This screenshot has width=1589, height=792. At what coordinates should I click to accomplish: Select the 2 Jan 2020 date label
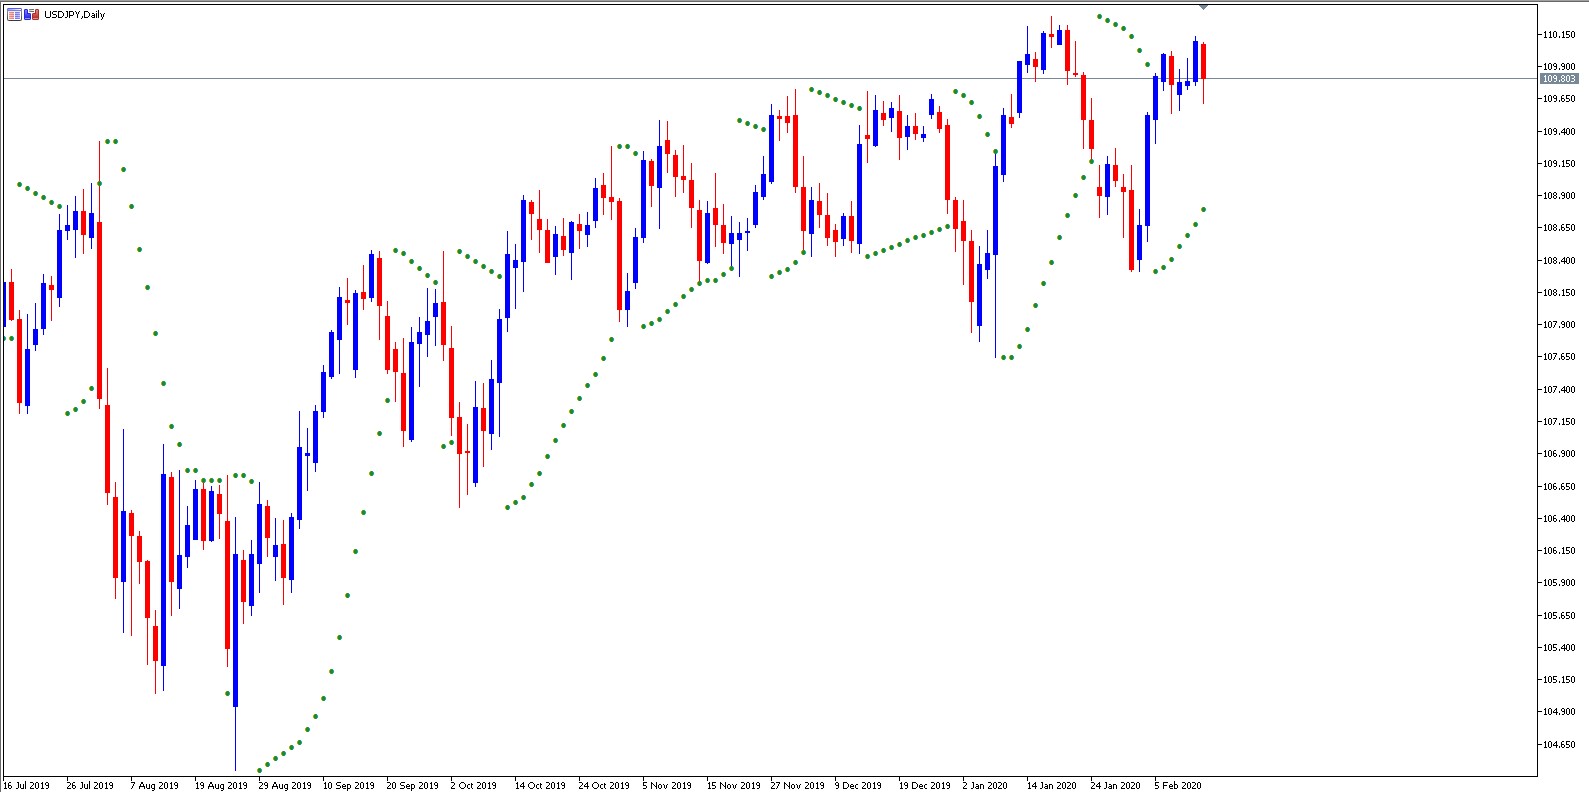(985, 785)
